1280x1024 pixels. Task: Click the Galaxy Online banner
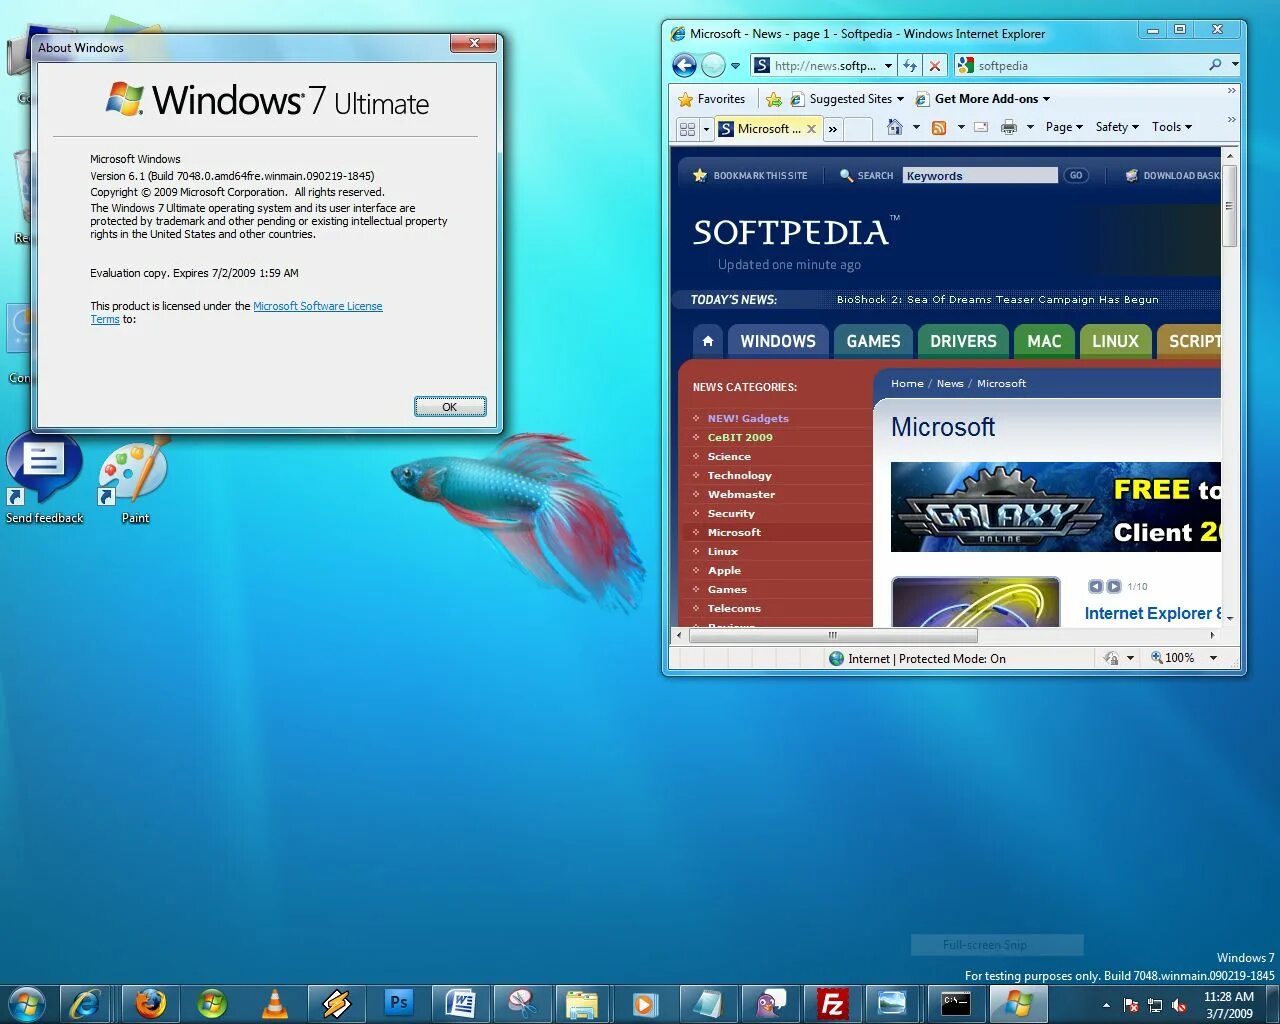click(1055, 507)
